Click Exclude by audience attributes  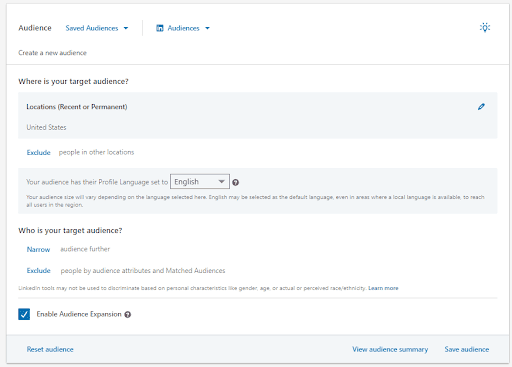(x=39, y=271)
